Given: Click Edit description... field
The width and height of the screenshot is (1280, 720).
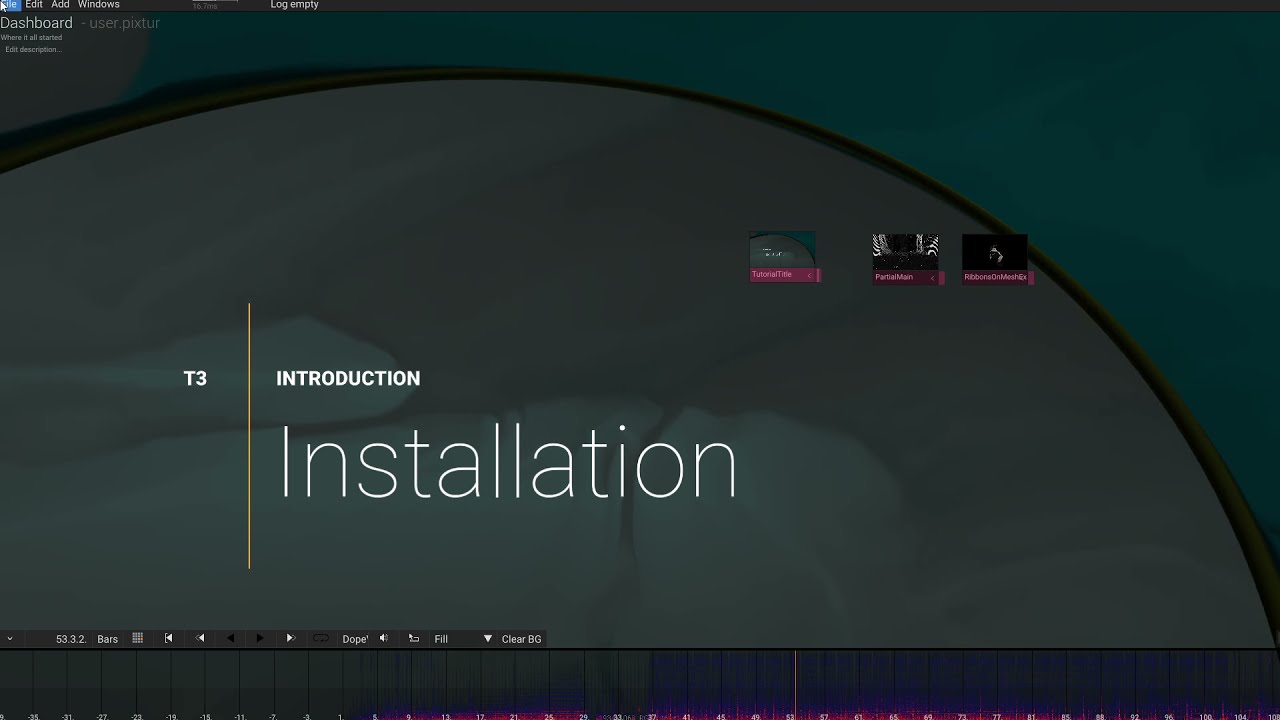Looking at the screenshot, I should pos(33,50).
